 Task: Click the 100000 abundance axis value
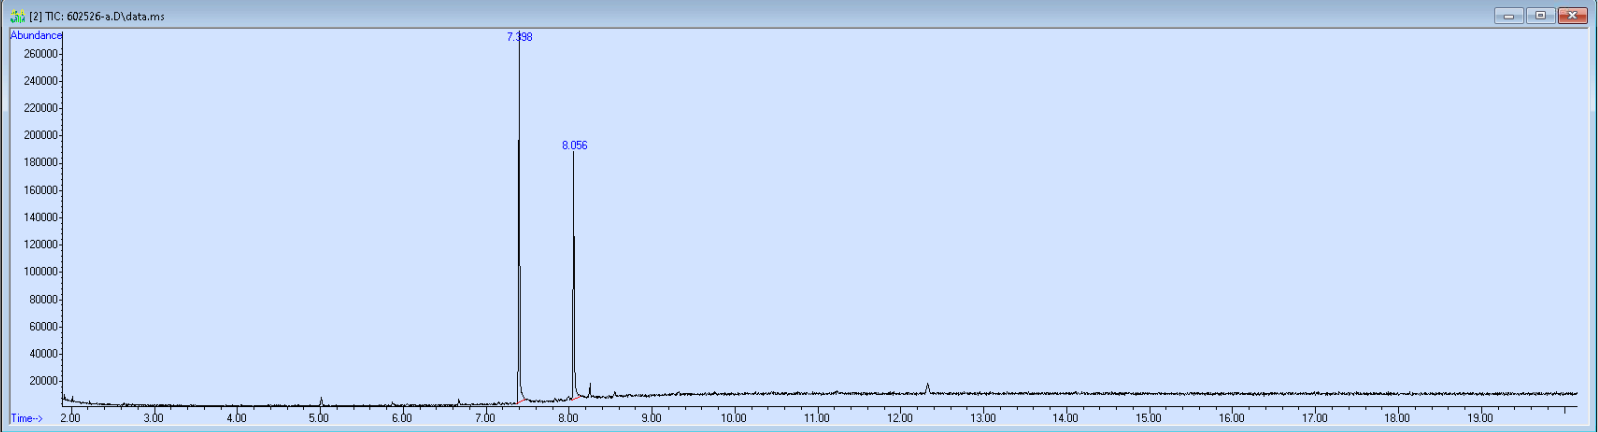point(41,271)
